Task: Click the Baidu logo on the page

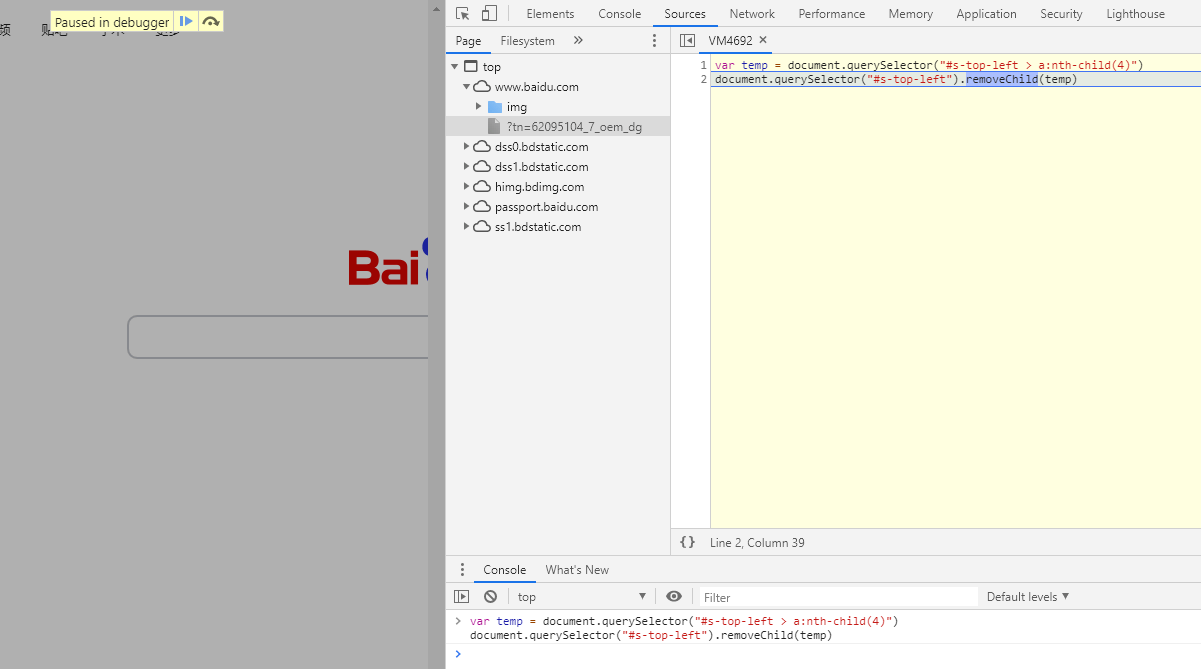Action: 388,262
